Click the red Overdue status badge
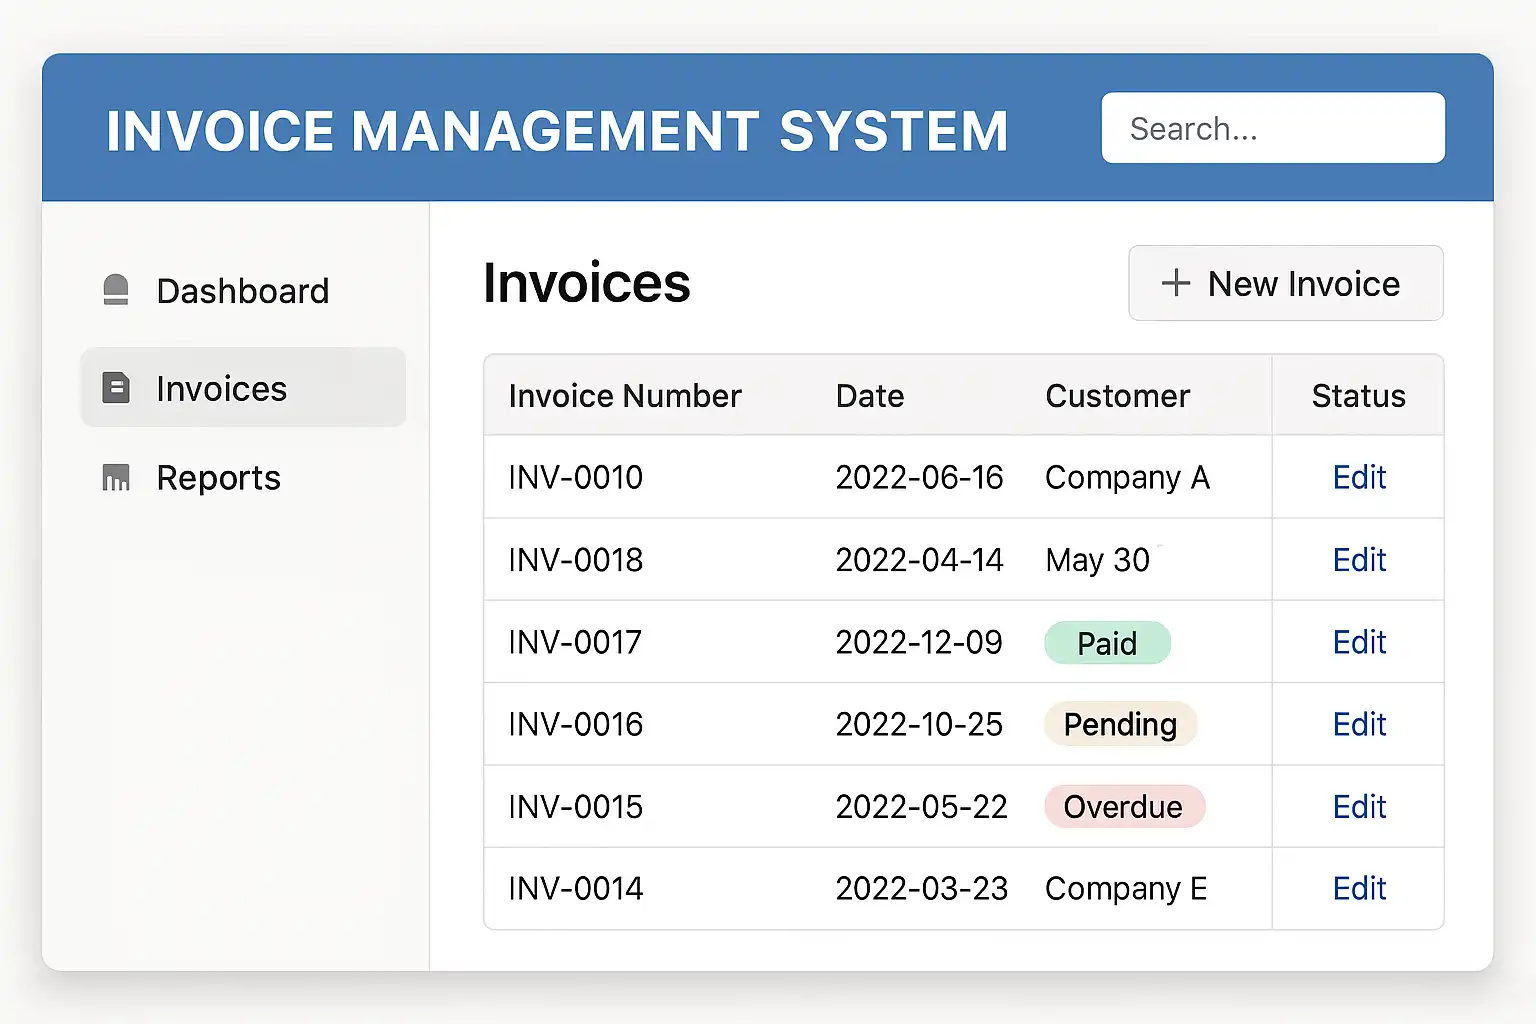The height and width of the screenshot is (1024, 1536). tap(1123, 807)
